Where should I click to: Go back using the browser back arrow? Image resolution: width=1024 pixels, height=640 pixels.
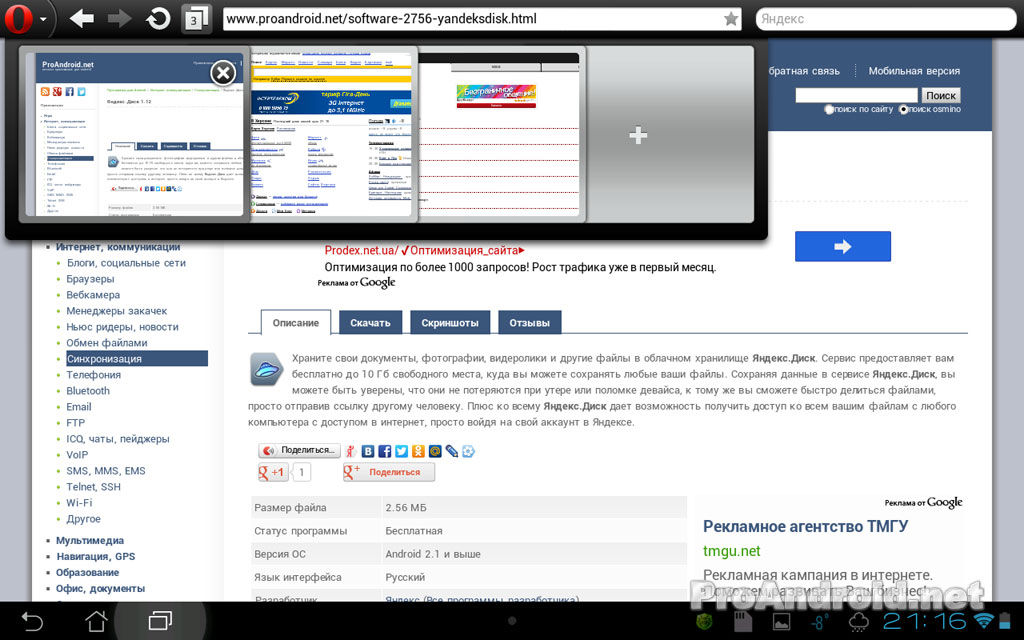coord(82,18)
